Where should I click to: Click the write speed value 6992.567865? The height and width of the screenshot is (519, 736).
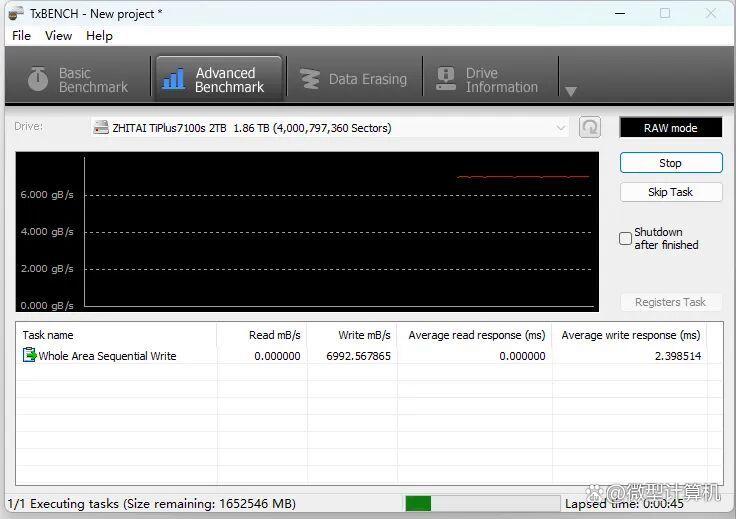pos(358,356)
